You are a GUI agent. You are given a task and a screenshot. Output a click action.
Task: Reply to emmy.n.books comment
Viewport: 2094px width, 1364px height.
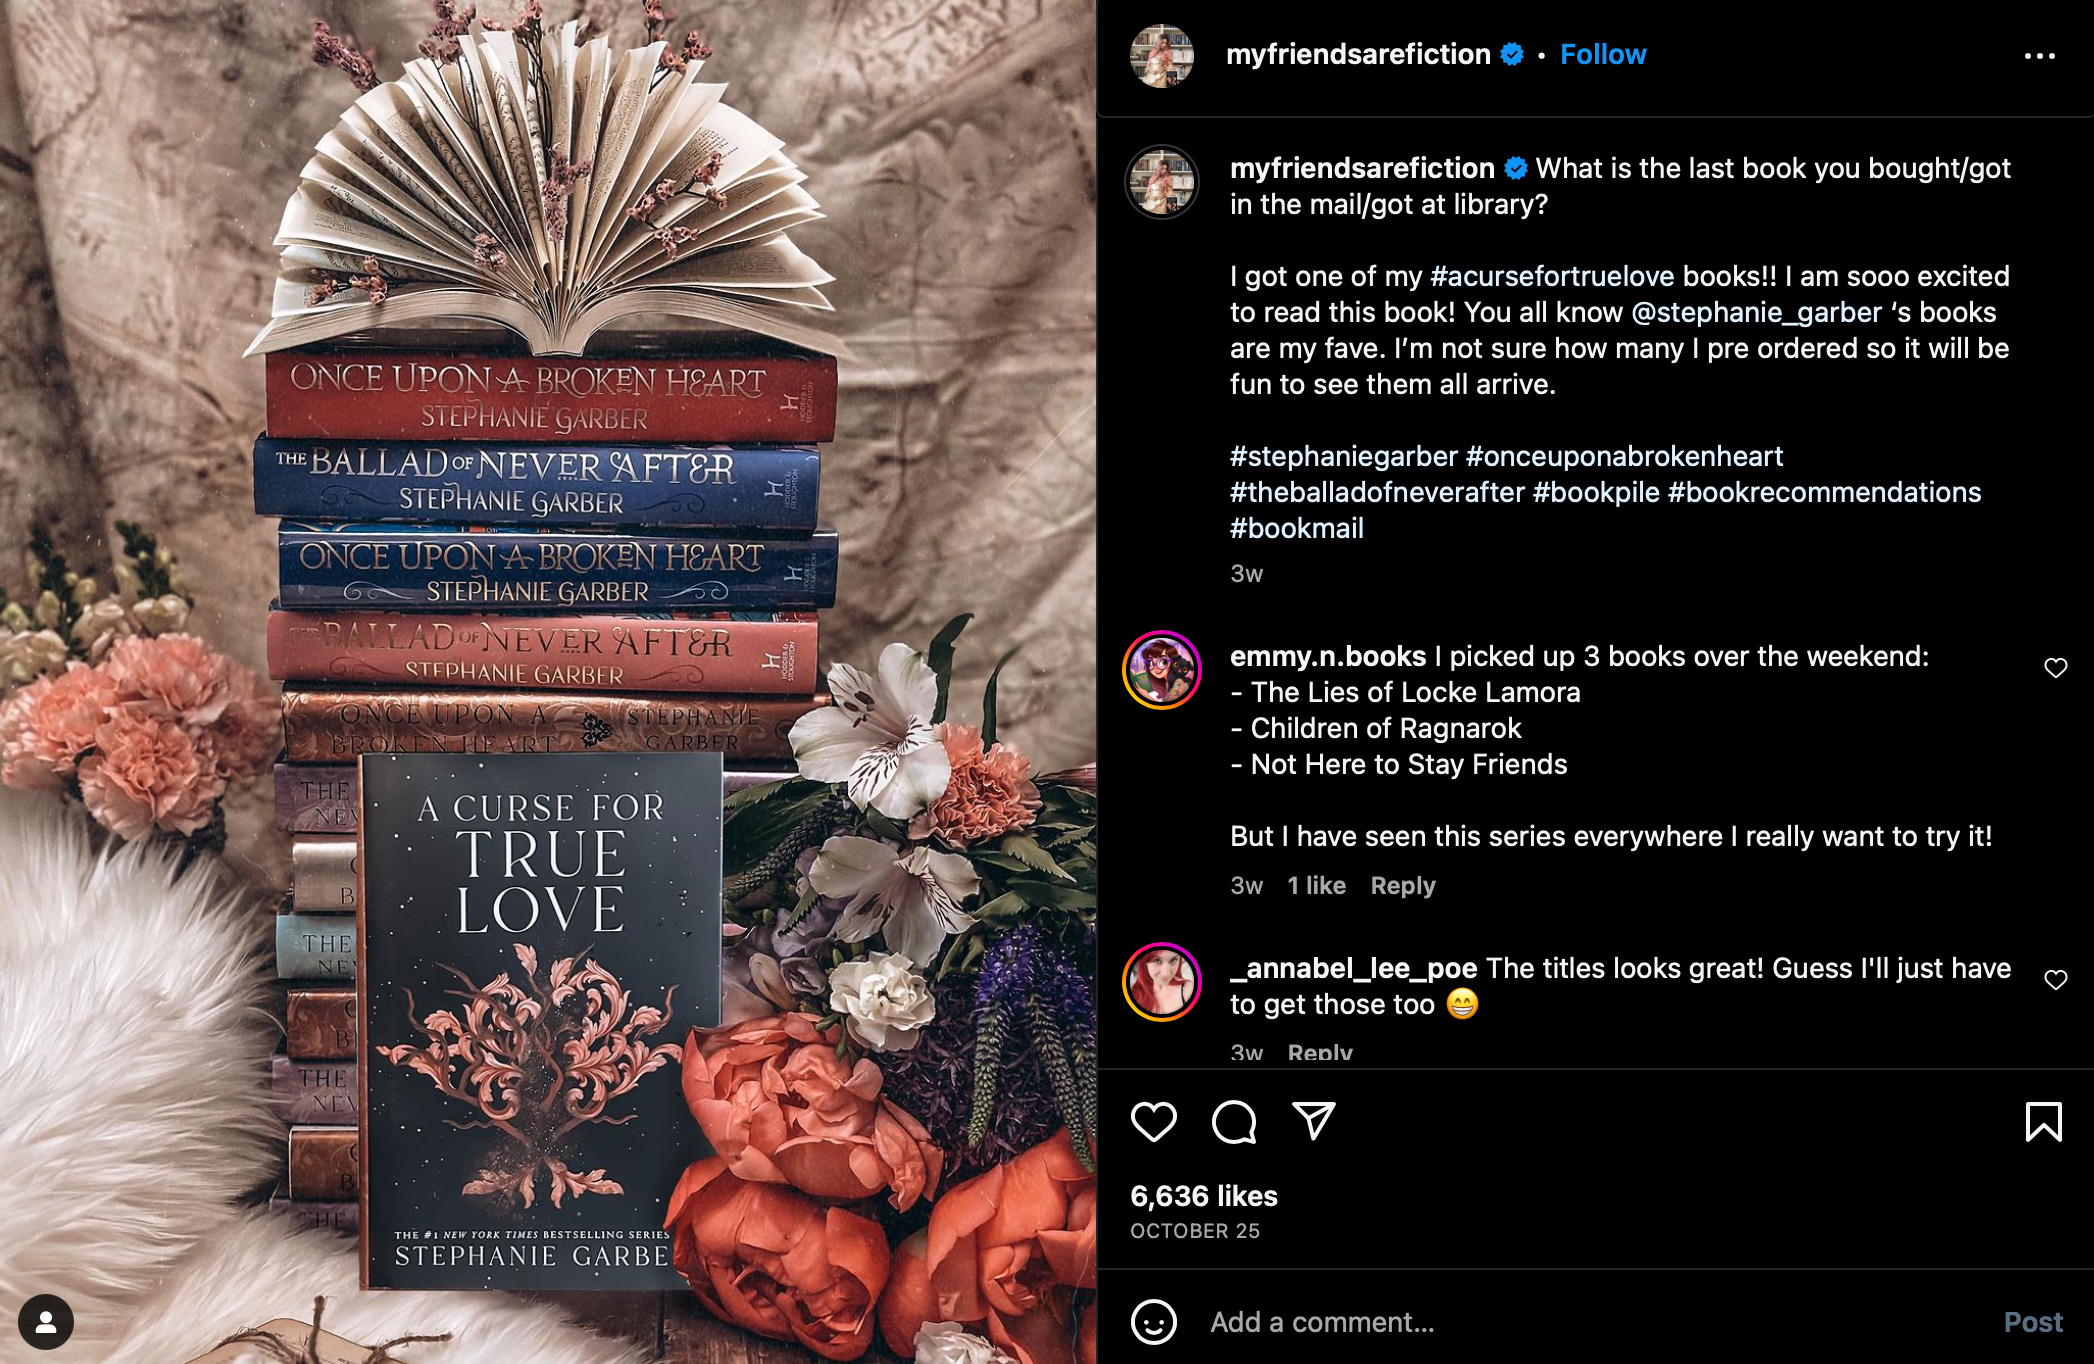(x=1402, y=886)
